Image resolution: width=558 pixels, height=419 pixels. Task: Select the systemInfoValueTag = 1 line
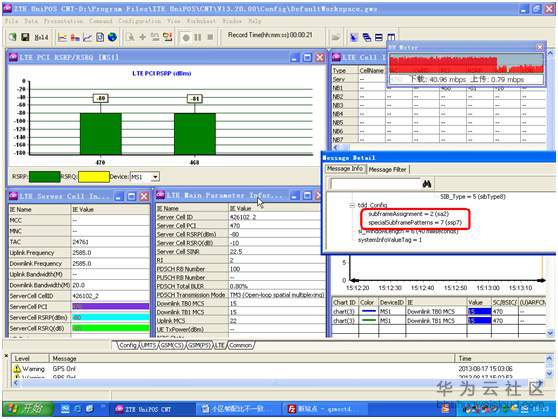(x=390, y=240)
